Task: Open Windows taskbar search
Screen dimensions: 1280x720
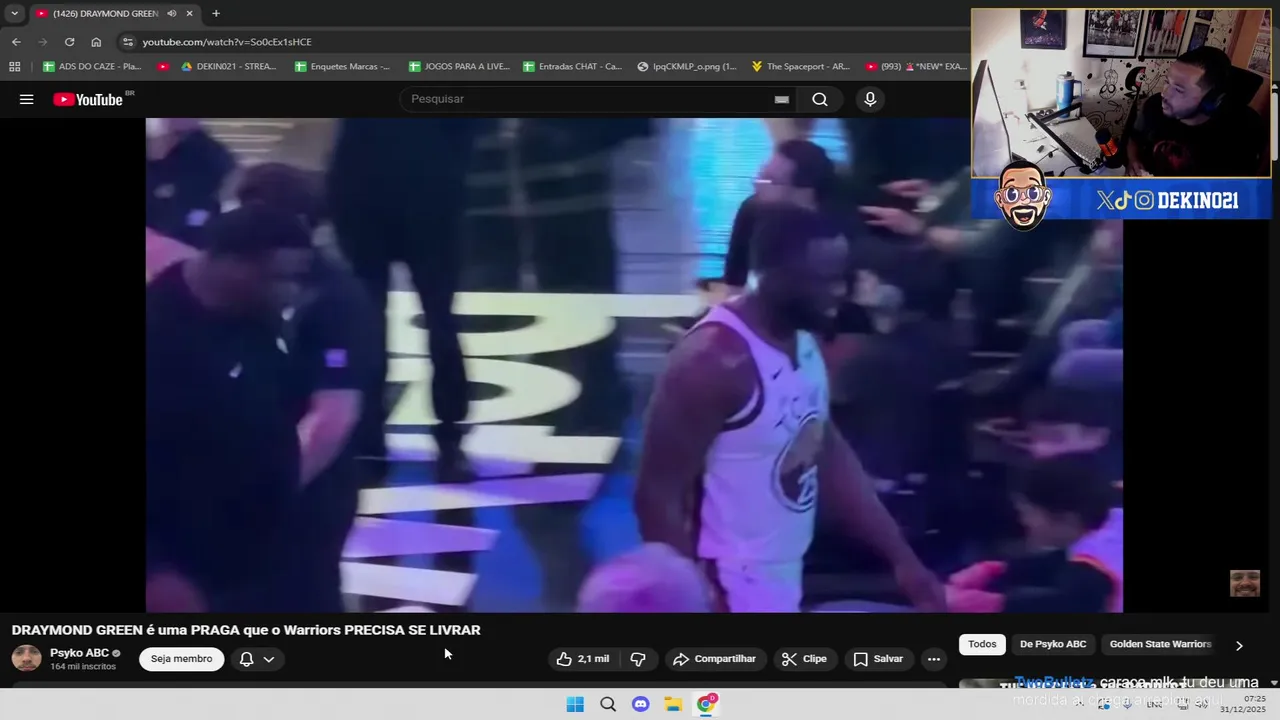Action: [x=608, y=704]
